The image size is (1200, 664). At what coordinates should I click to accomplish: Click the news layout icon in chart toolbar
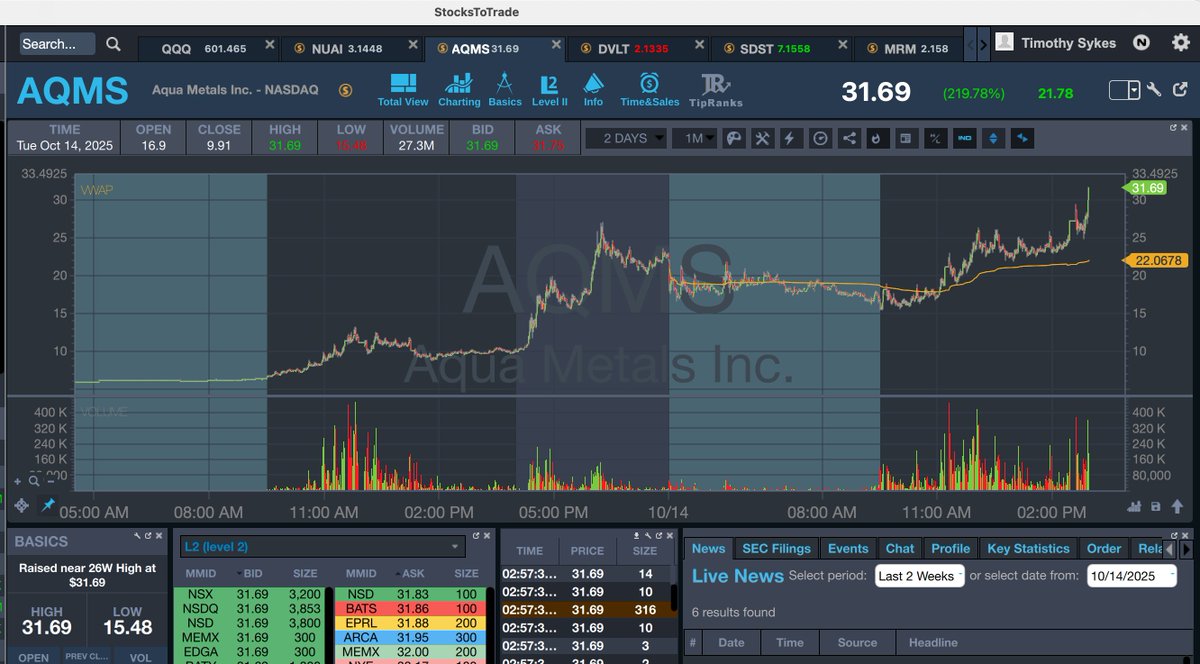[x=906, y=138]
